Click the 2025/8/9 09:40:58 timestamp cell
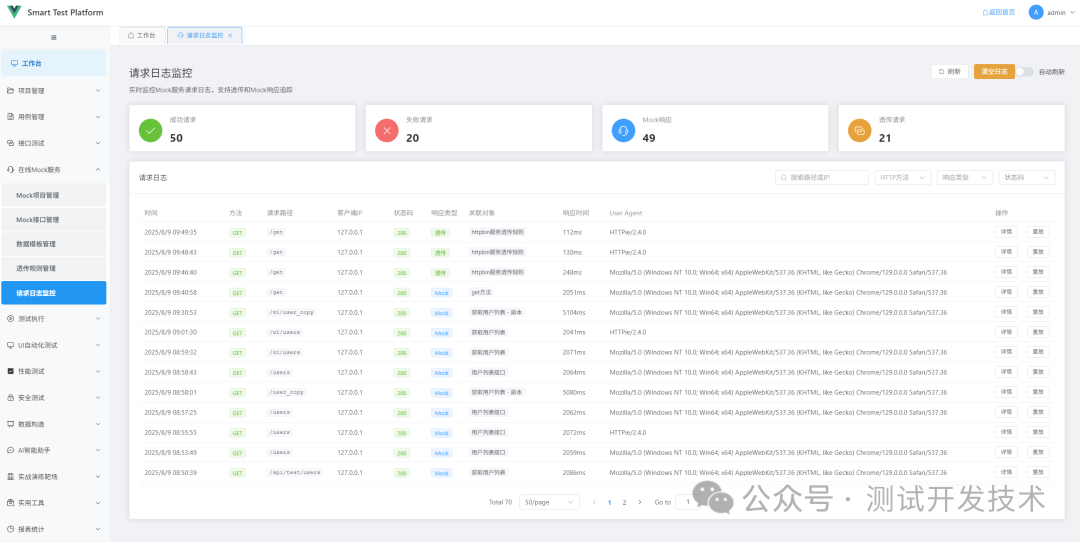This screenshot has height=542, width=1080. pos(170,292)
